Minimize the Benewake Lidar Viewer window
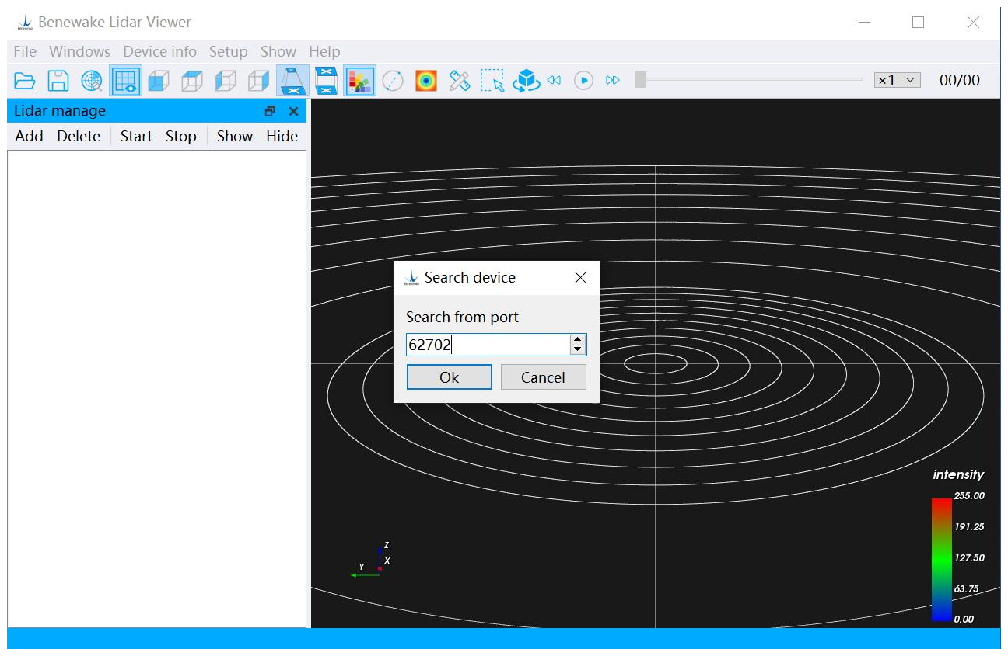Image resolution: width=1008 pixels, height=656 pixels. 865,23
